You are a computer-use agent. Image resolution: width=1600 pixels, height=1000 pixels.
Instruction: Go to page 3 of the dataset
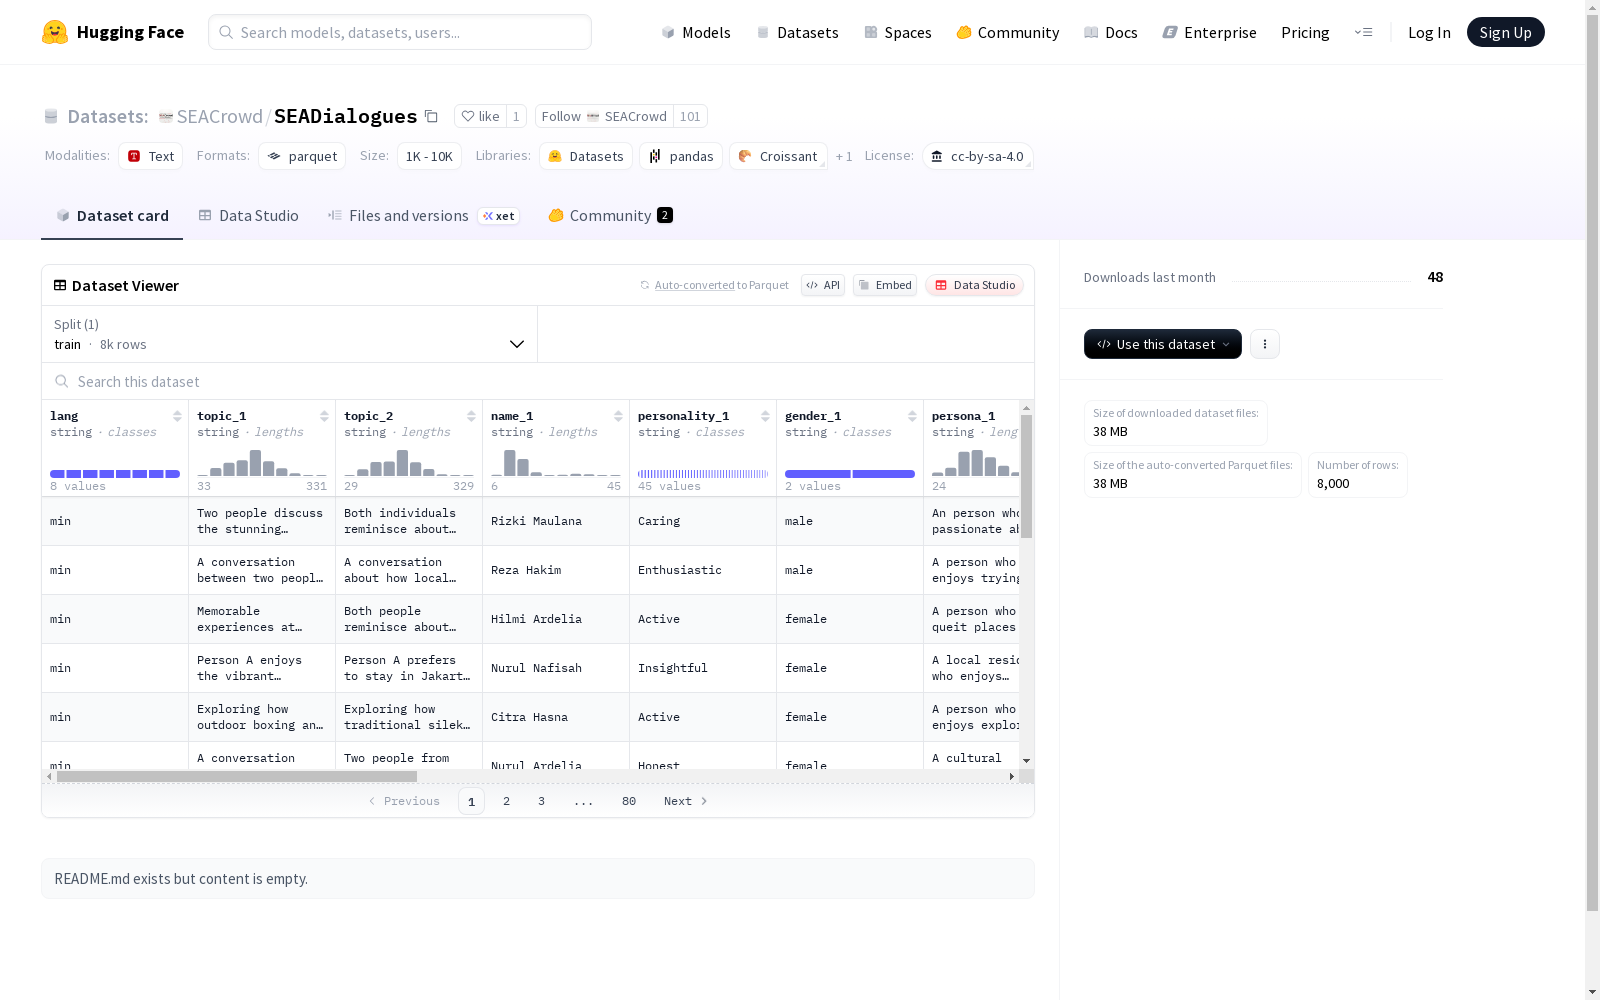coord(542,801)
